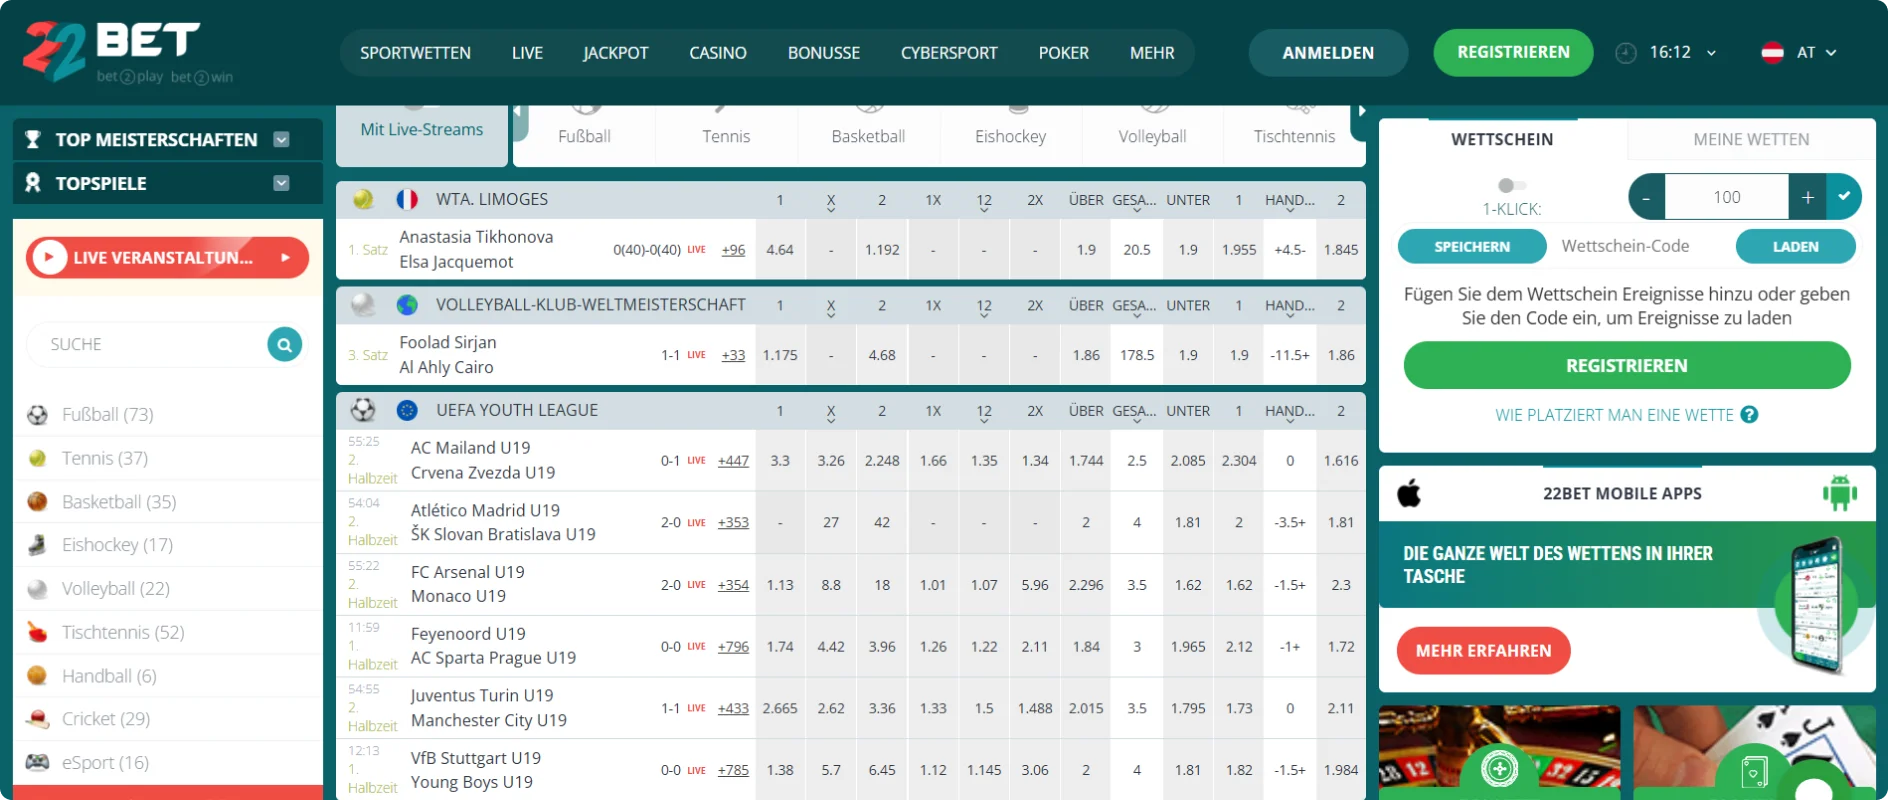Open +447 more markets for AC Mailand U19
Image resolution: width=1888 pixels, height=800 pixels.
coord(733,461)
